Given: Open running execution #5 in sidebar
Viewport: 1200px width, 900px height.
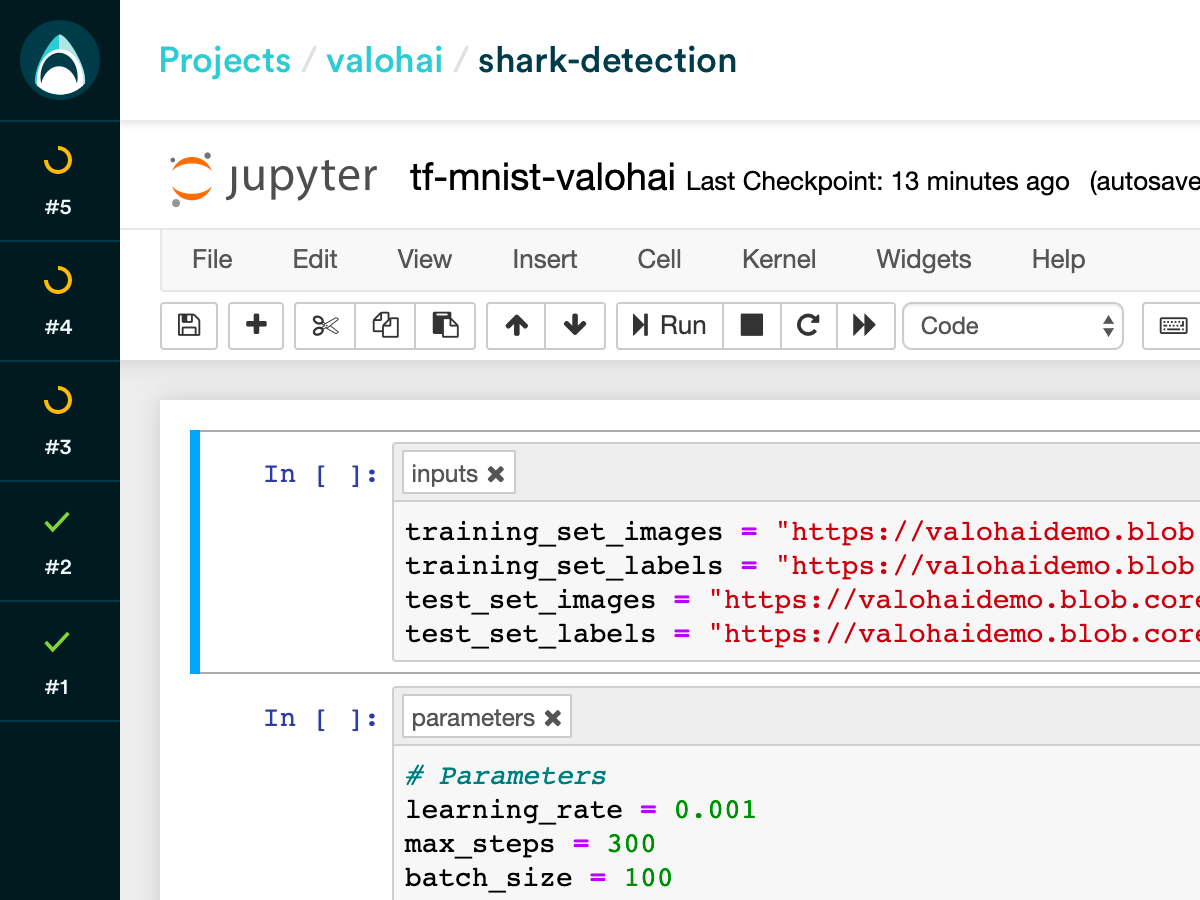Looking at the screenshot, I should tap(59, 181).
